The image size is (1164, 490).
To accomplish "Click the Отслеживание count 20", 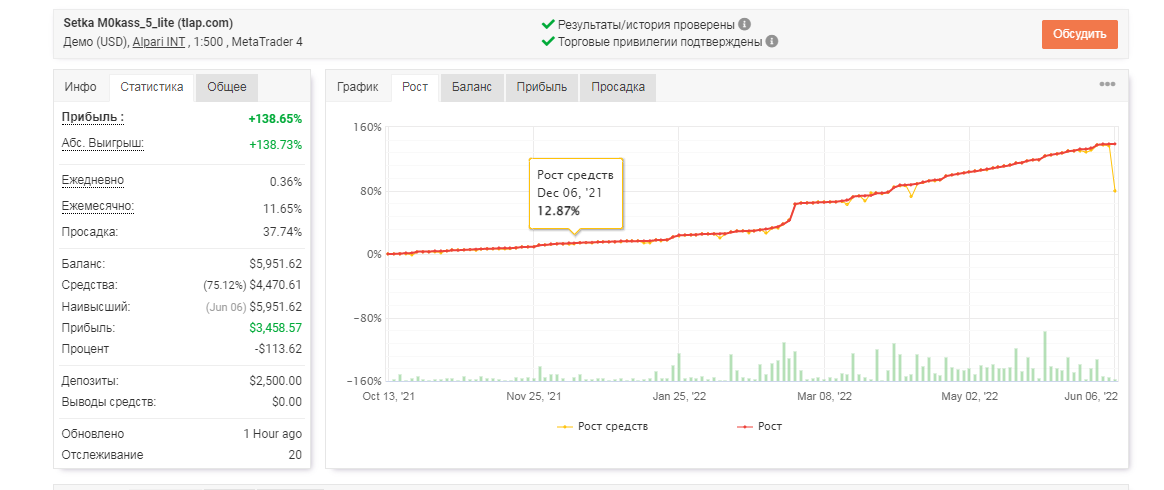I will tap(295, 455).
